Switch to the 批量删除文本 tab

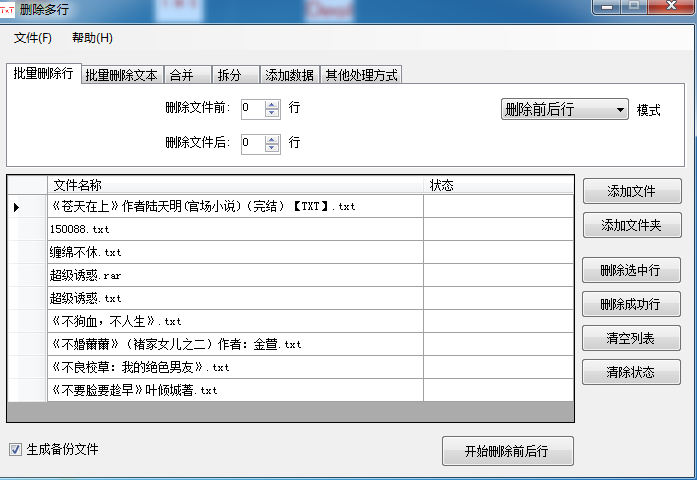[x=122, y=75]
